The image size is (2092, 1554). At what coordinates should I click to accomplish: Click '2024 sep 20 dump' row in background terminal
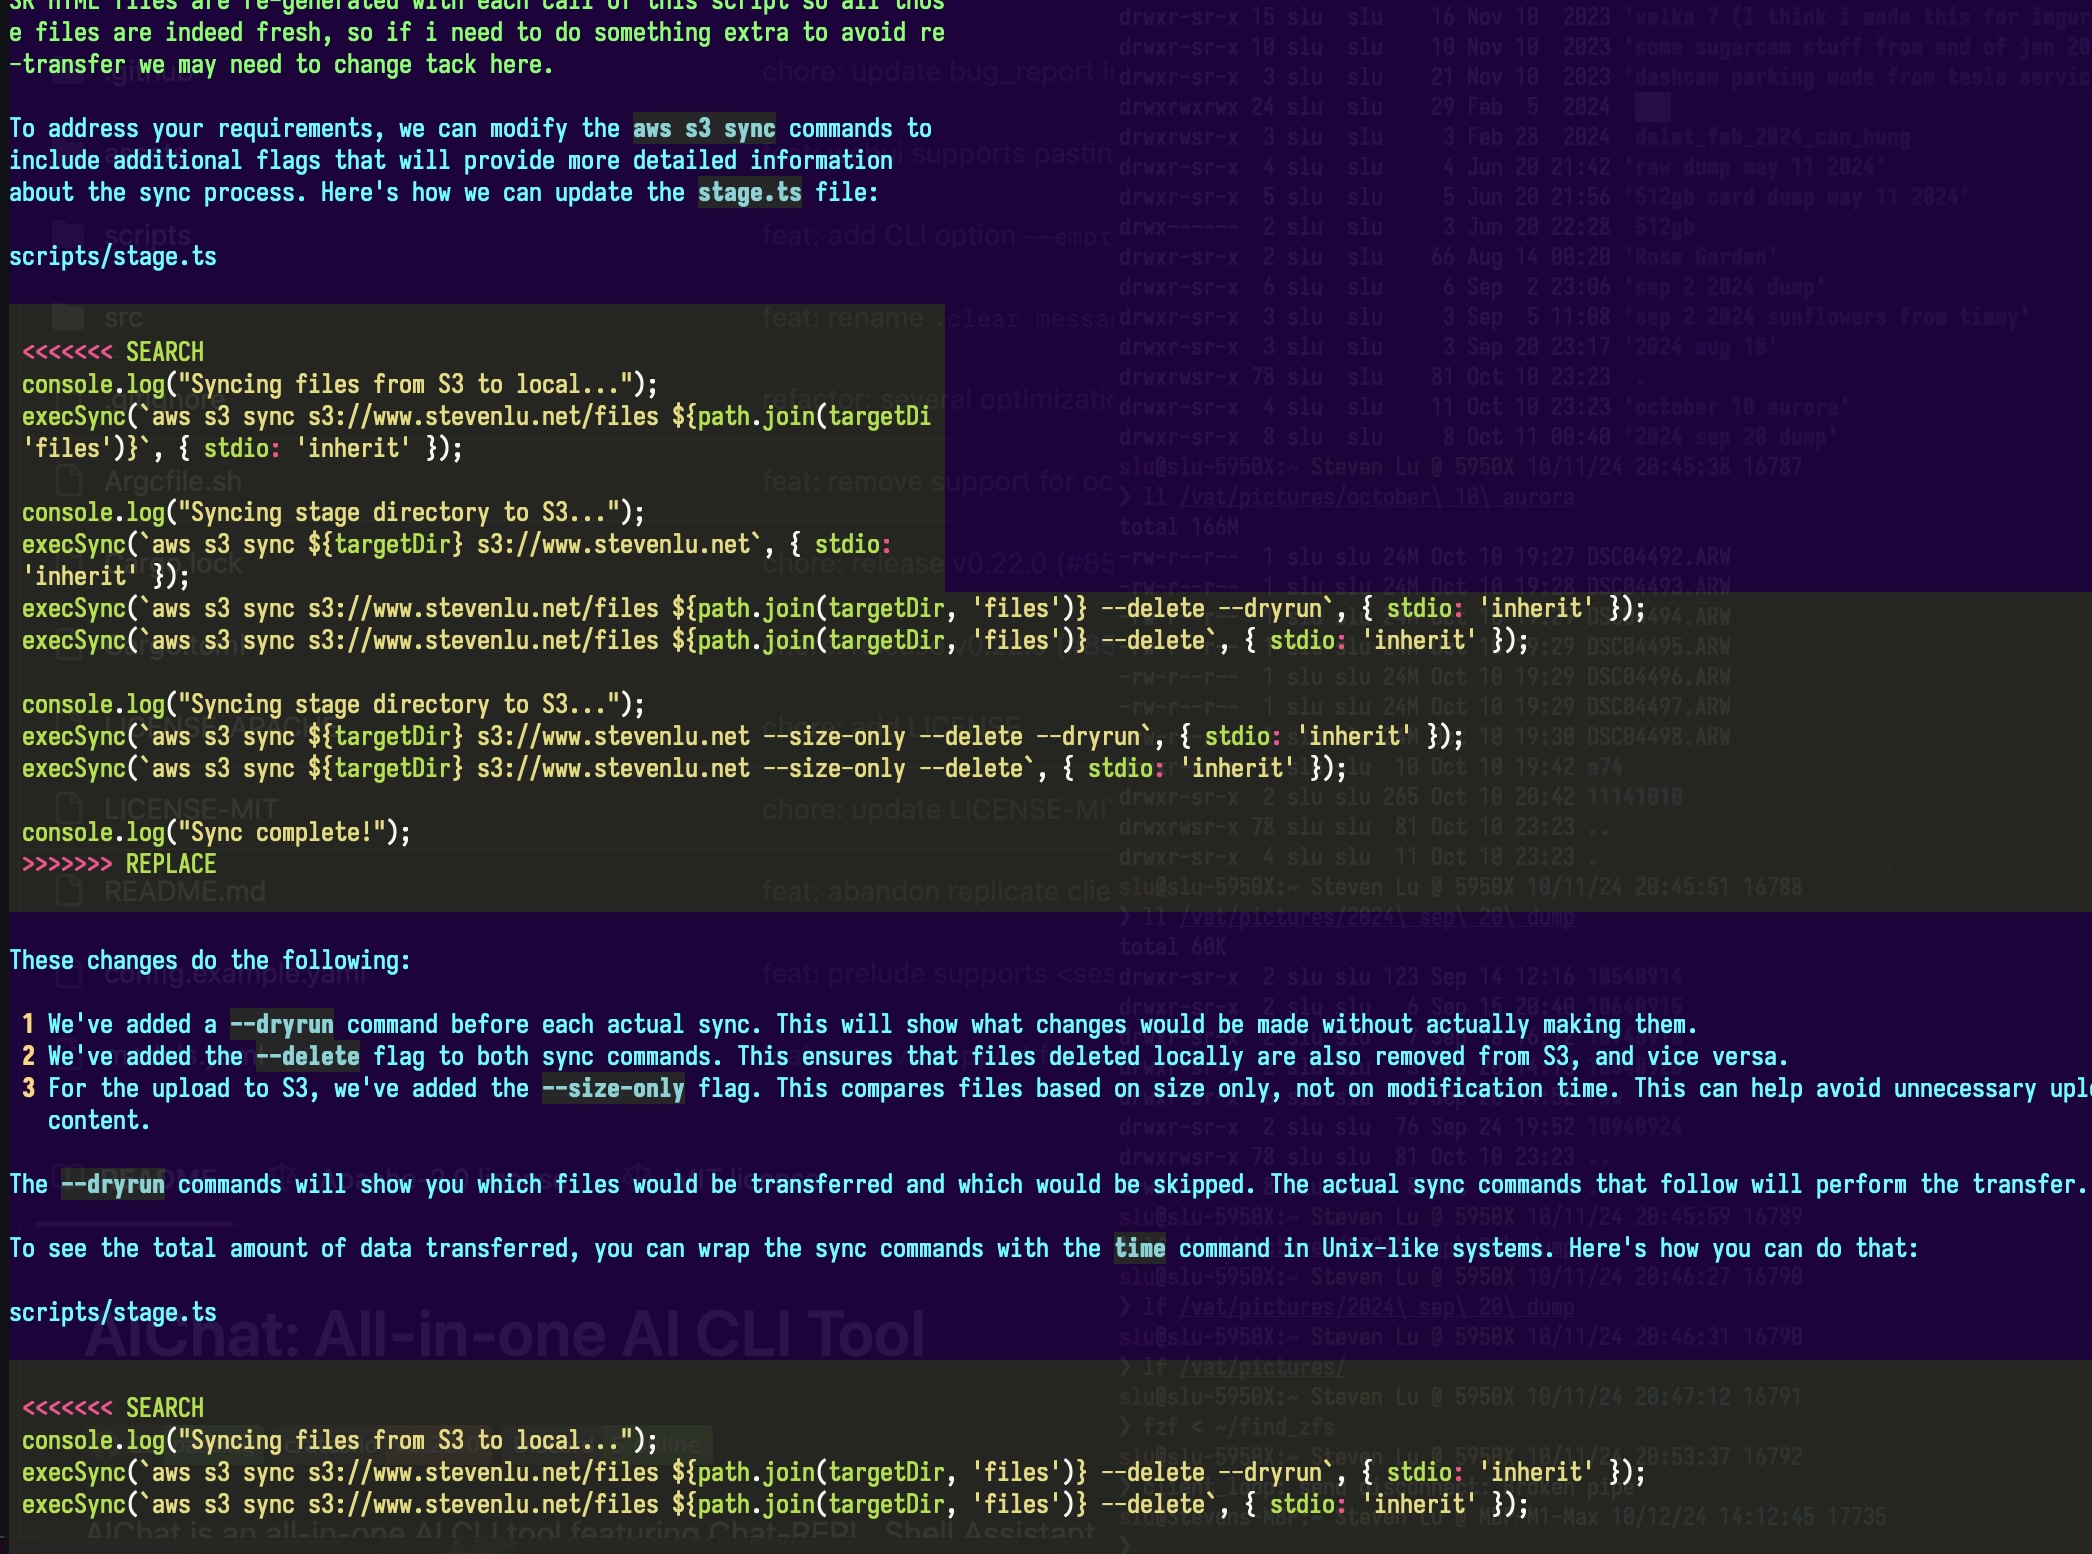click(x=1733, y=437)
